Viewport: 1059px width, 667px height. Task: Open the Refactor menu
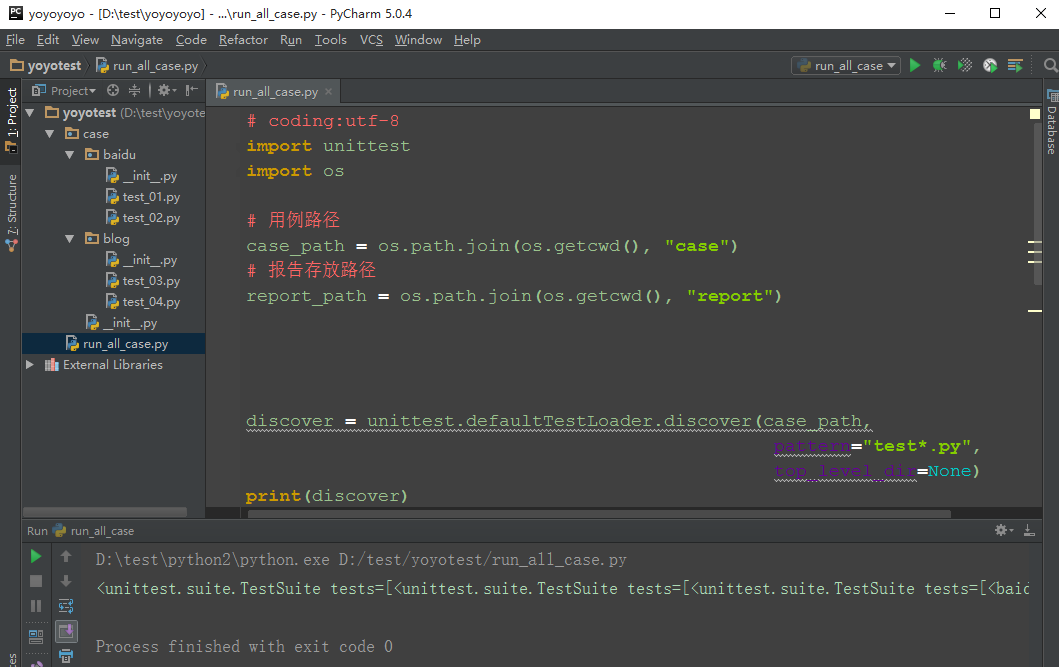(x=243, y=40)
